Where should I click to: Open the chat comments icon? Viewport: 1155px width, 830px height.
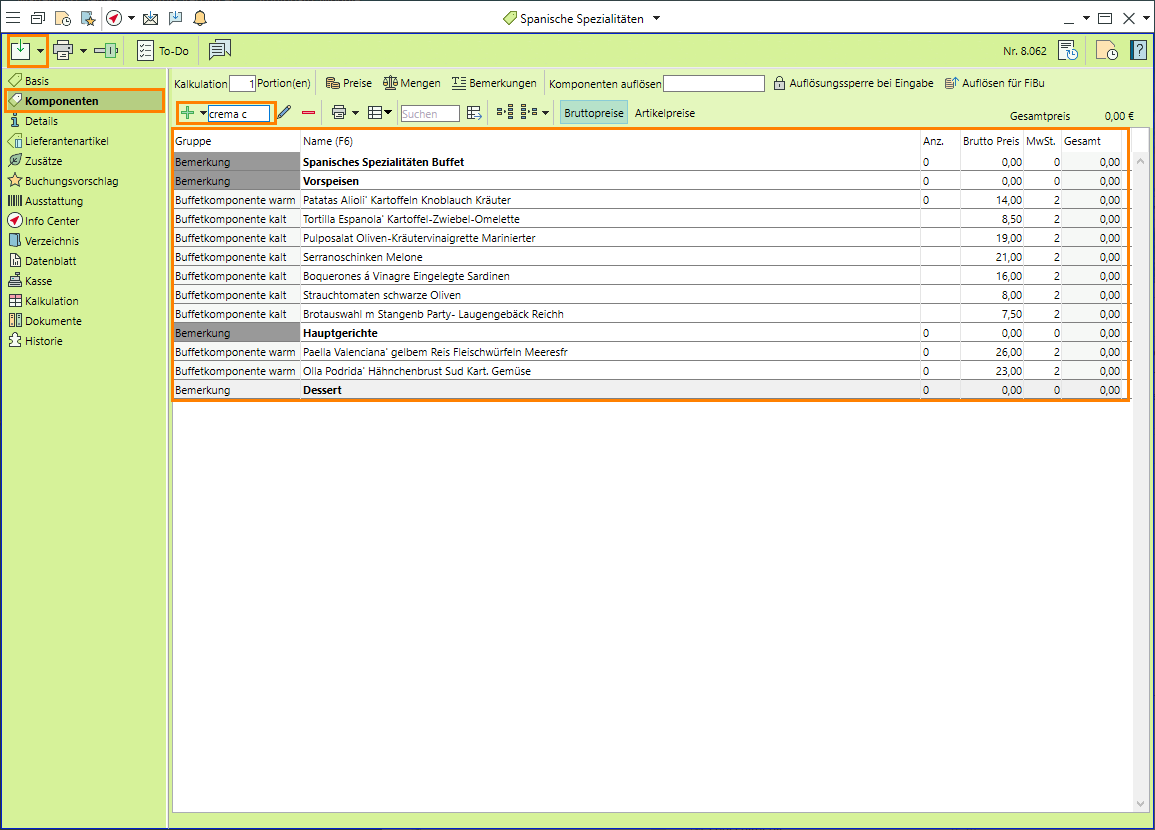220,50
